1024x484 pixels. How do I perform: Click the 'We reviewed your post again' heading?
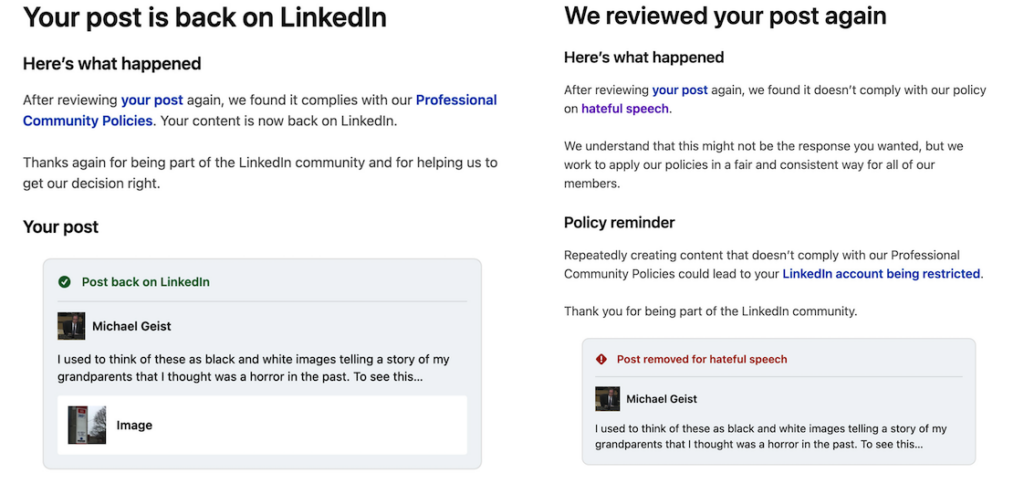(726, 16)
